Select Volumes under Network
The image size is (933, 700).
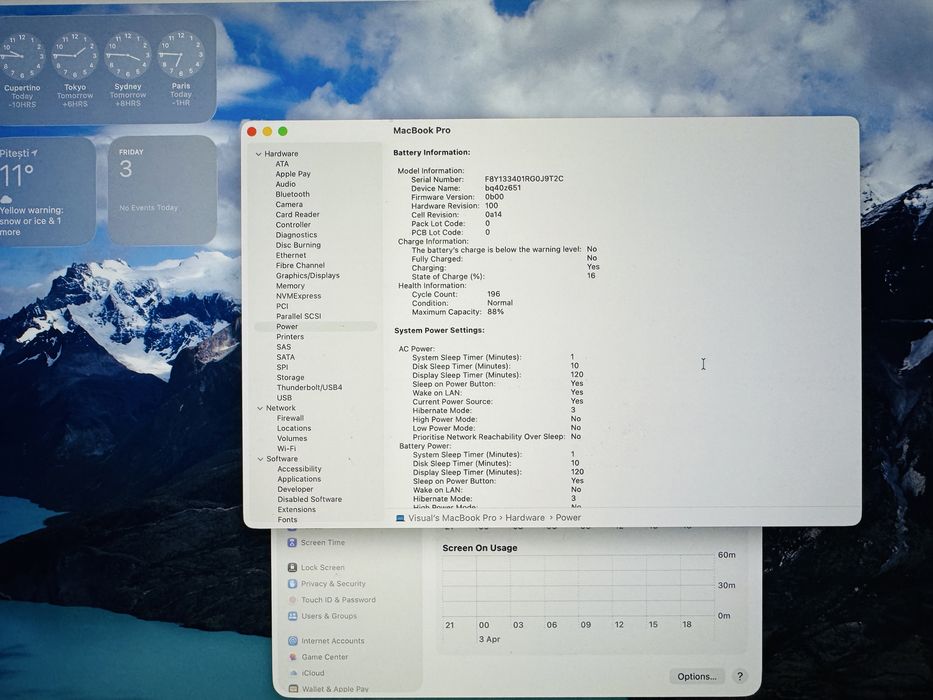point(292,438)
